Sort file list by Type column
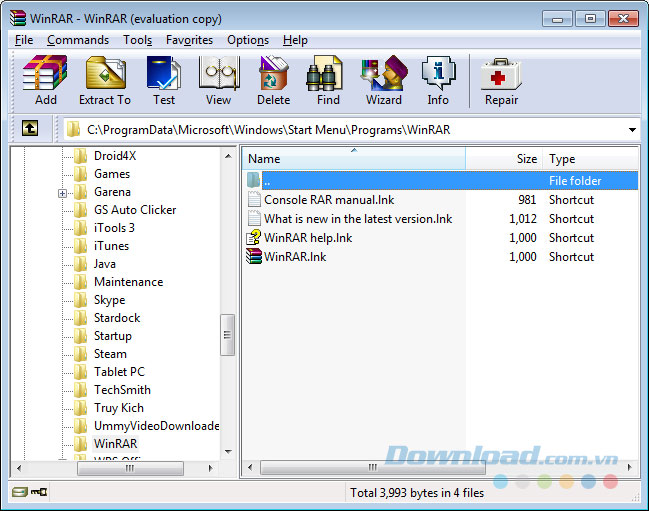649x511 pixels. pos(590,158)
